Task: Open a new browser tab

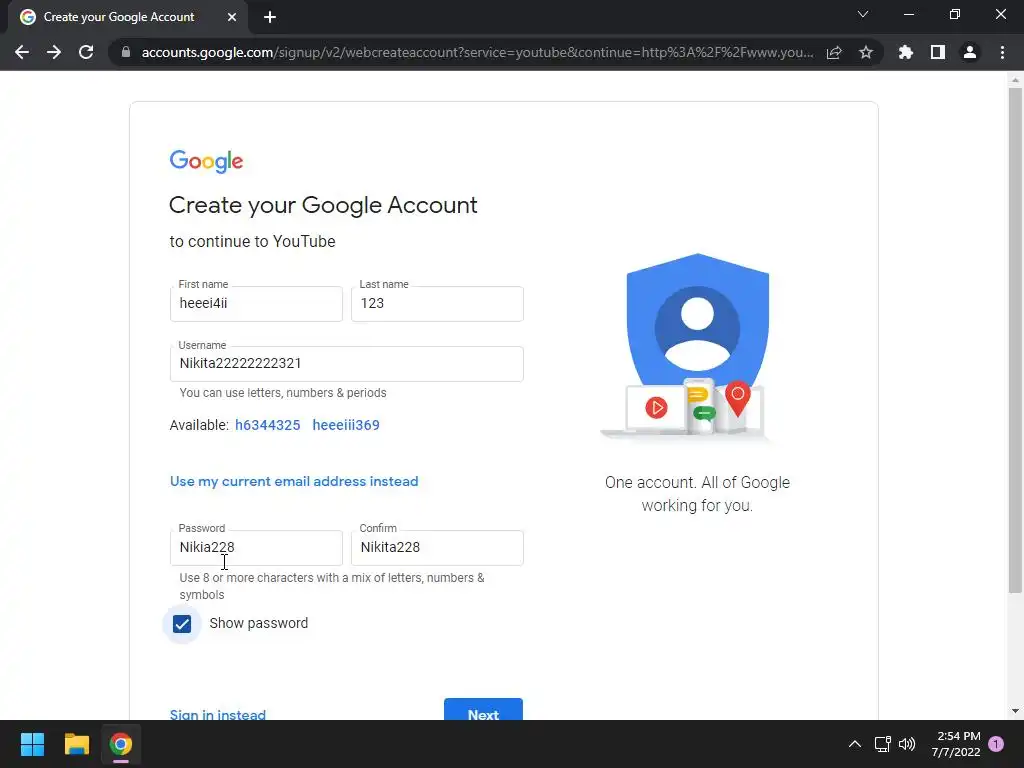Action: click(x=270, y=17)
